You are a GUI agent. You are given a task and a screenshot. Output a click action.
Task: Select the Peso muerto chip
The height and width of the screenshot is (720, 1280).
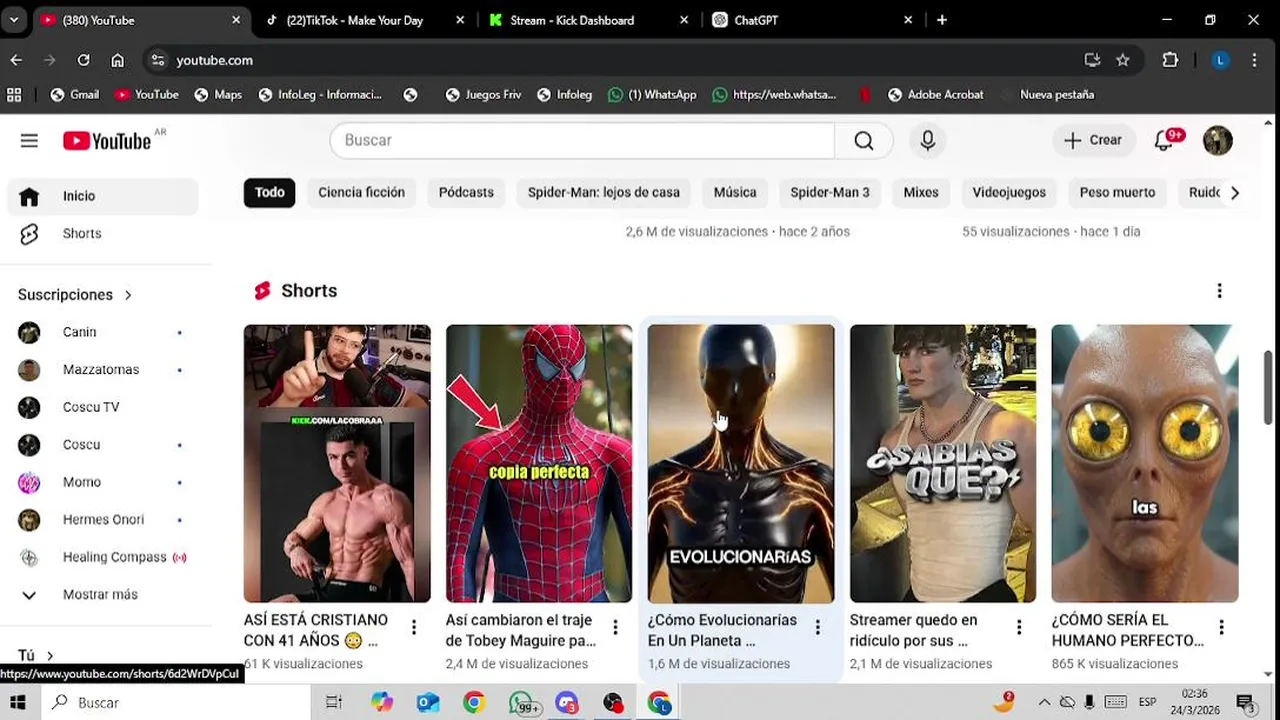1117,192
